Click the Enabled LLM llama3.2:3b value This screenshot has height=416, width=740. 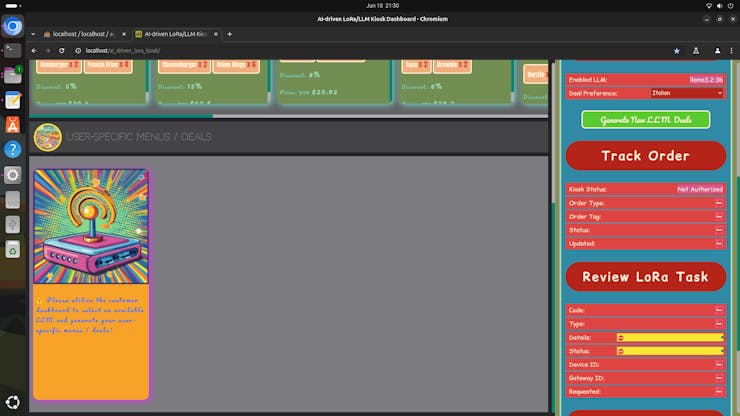(706, 80)
